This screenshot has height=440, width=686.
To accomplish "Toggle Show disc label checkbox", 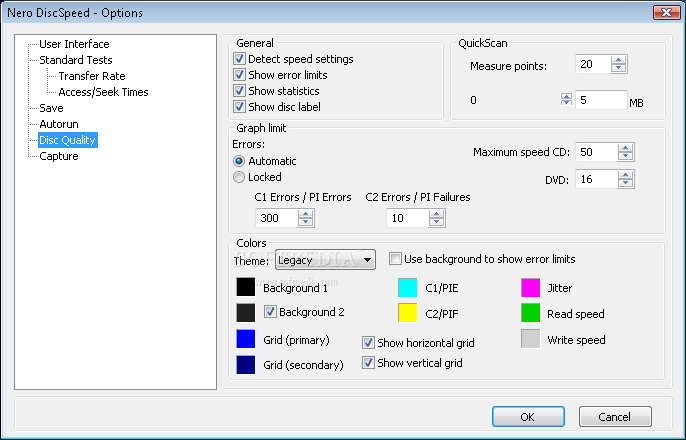I will pos(239,106).
